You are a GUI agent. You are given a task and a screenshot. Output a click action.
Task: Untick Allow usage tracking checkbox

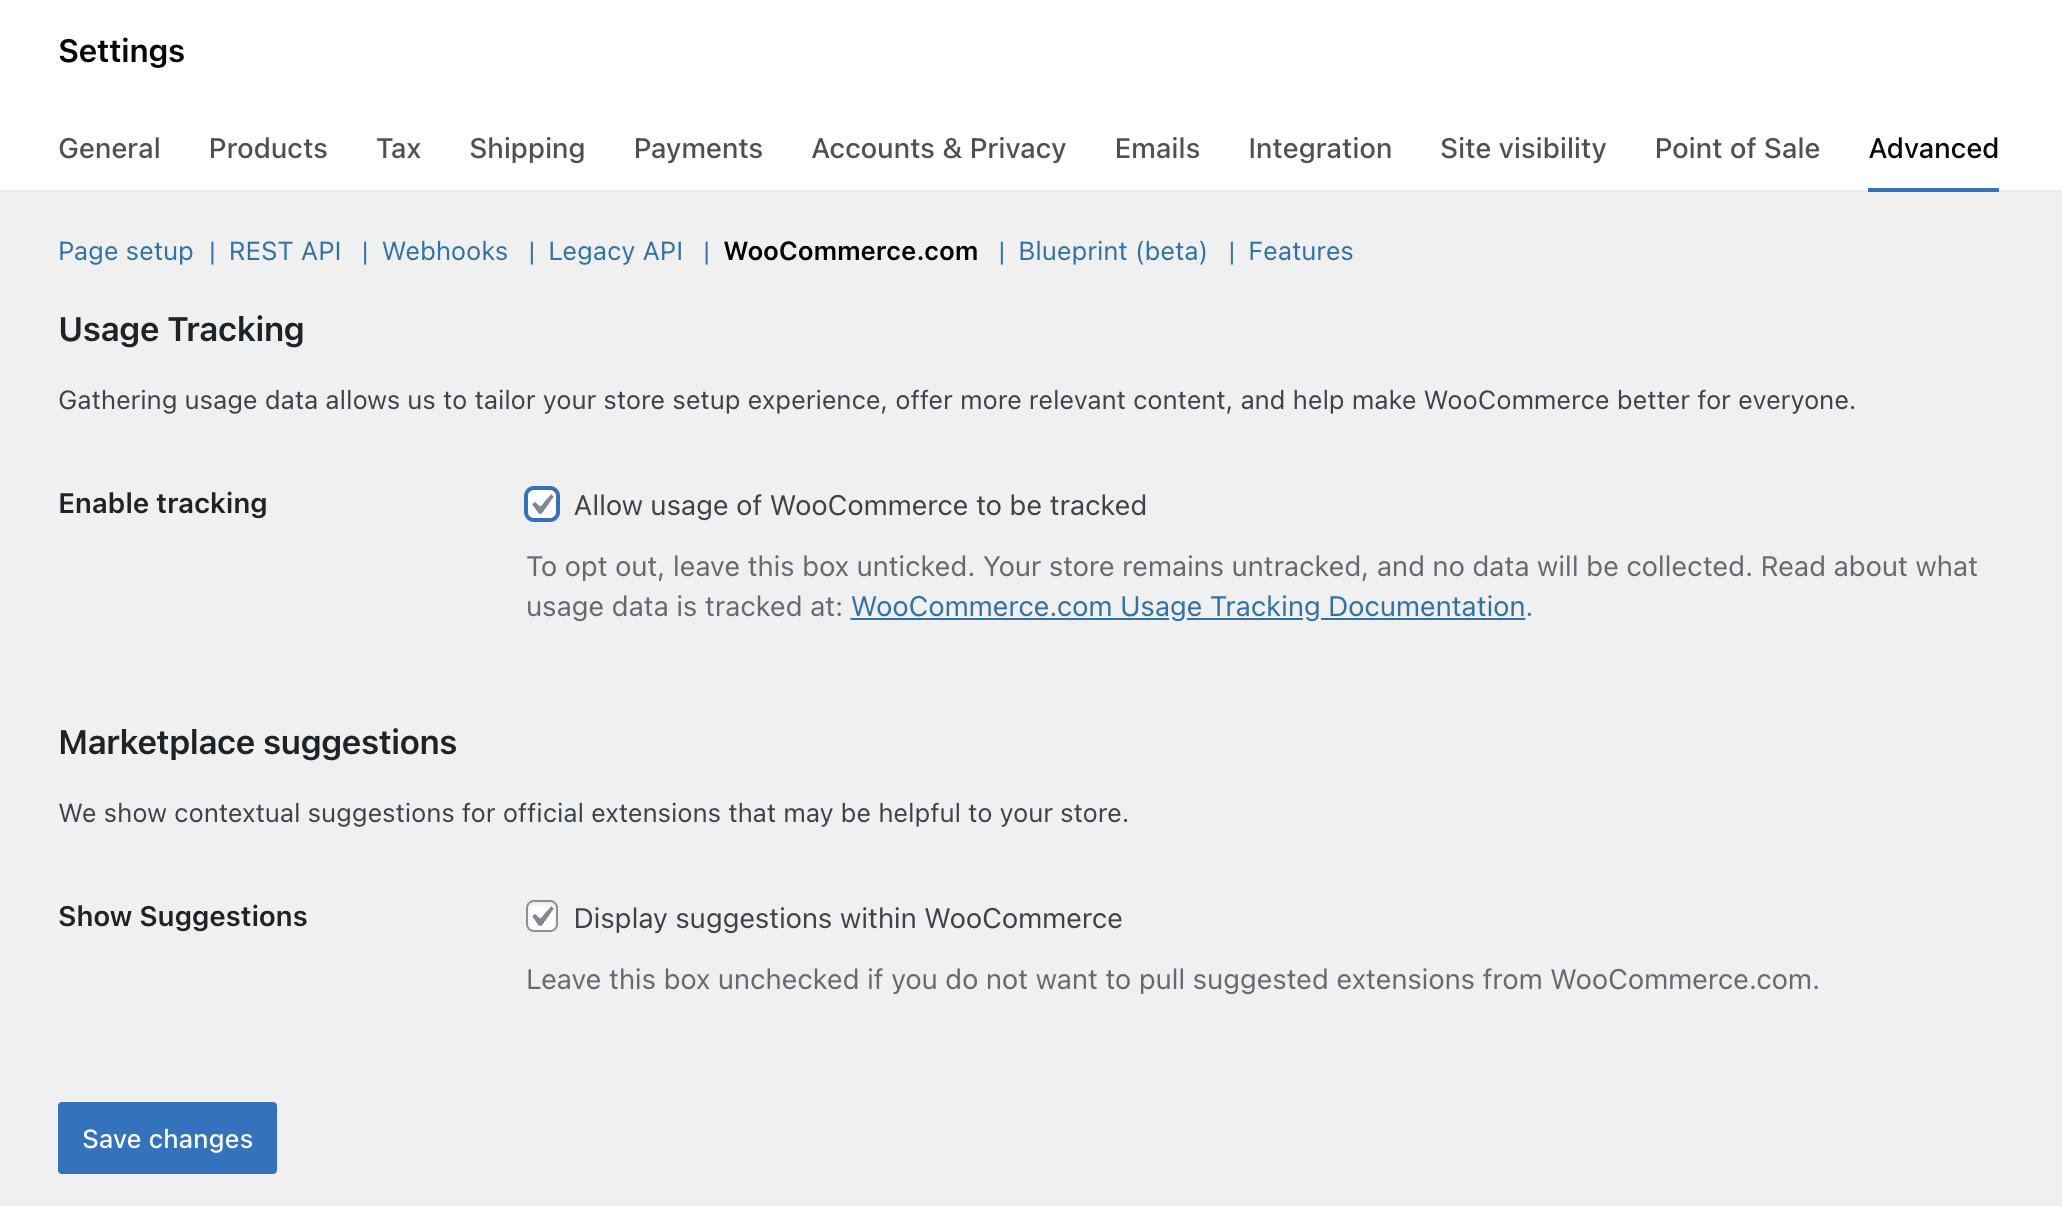[x=542, y=504]
